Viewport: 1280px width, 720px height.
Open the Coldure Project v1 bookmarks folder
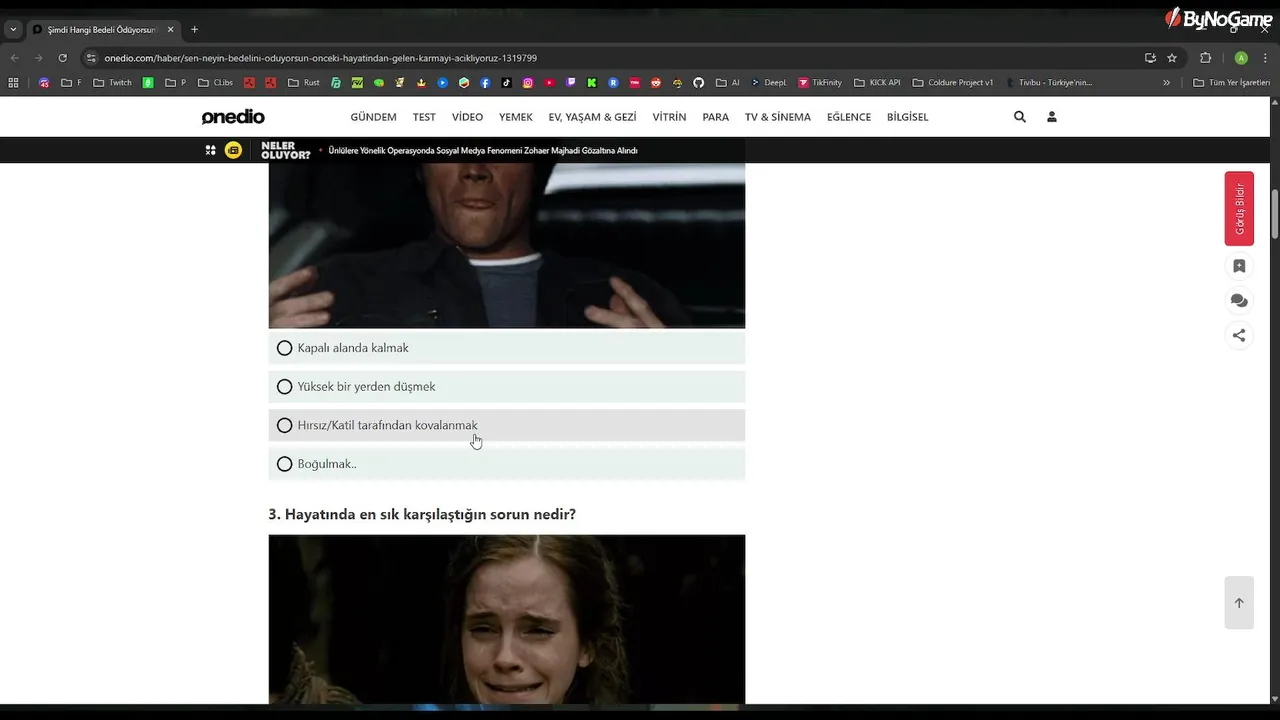(953, 83)
